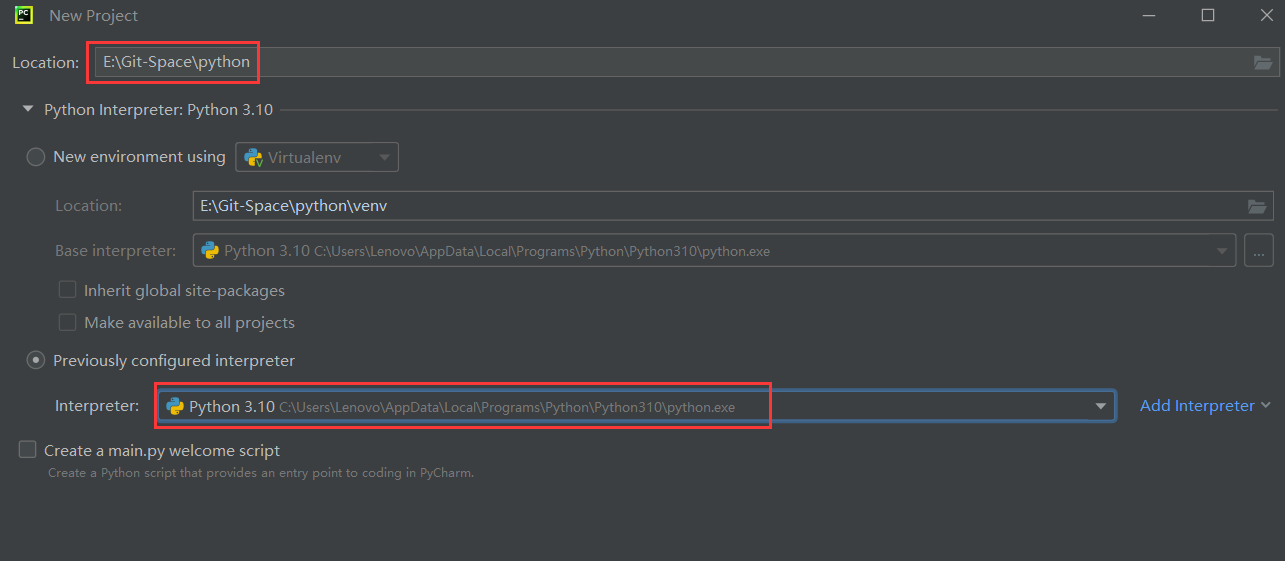Click the New Project window title

[x=94, y=16]
